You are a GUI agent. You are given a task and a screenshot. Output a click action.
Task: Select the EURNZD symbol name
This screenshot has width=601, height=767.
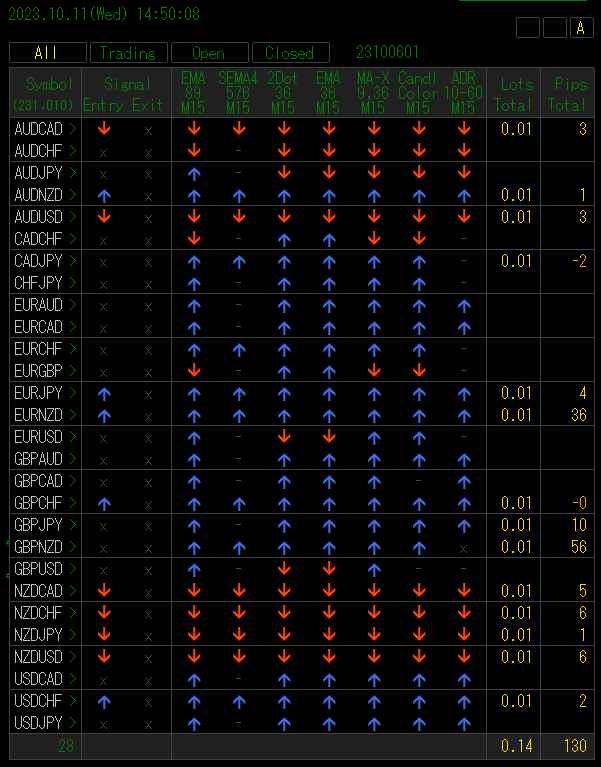tap(38, 415)
